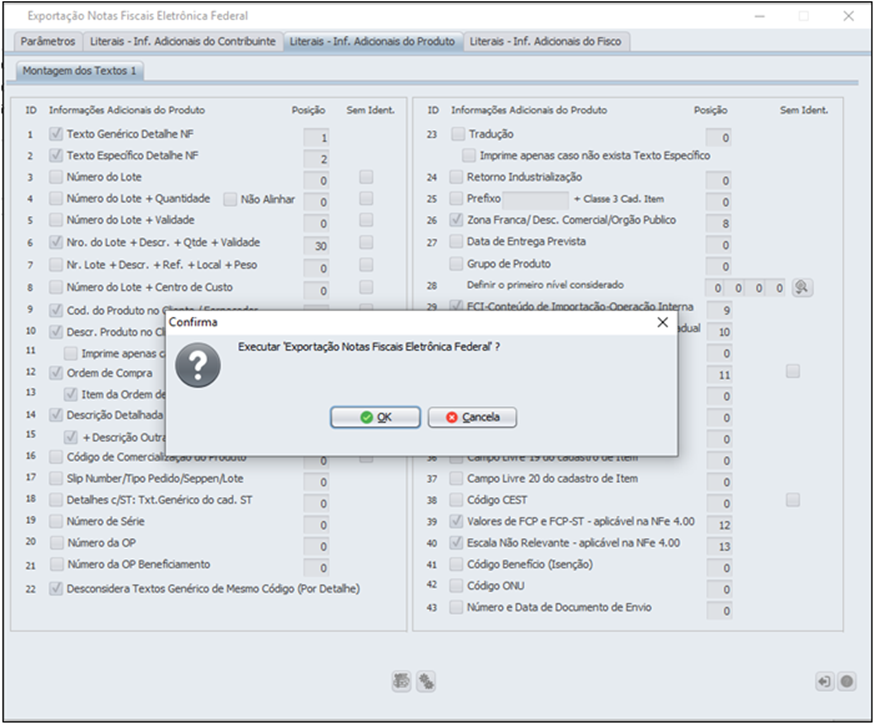Image resolution: width=875 pixels, height=725 pixels.
Task: Select the Montagem dos Textos 1 subtab
Action: coord(80,70)
